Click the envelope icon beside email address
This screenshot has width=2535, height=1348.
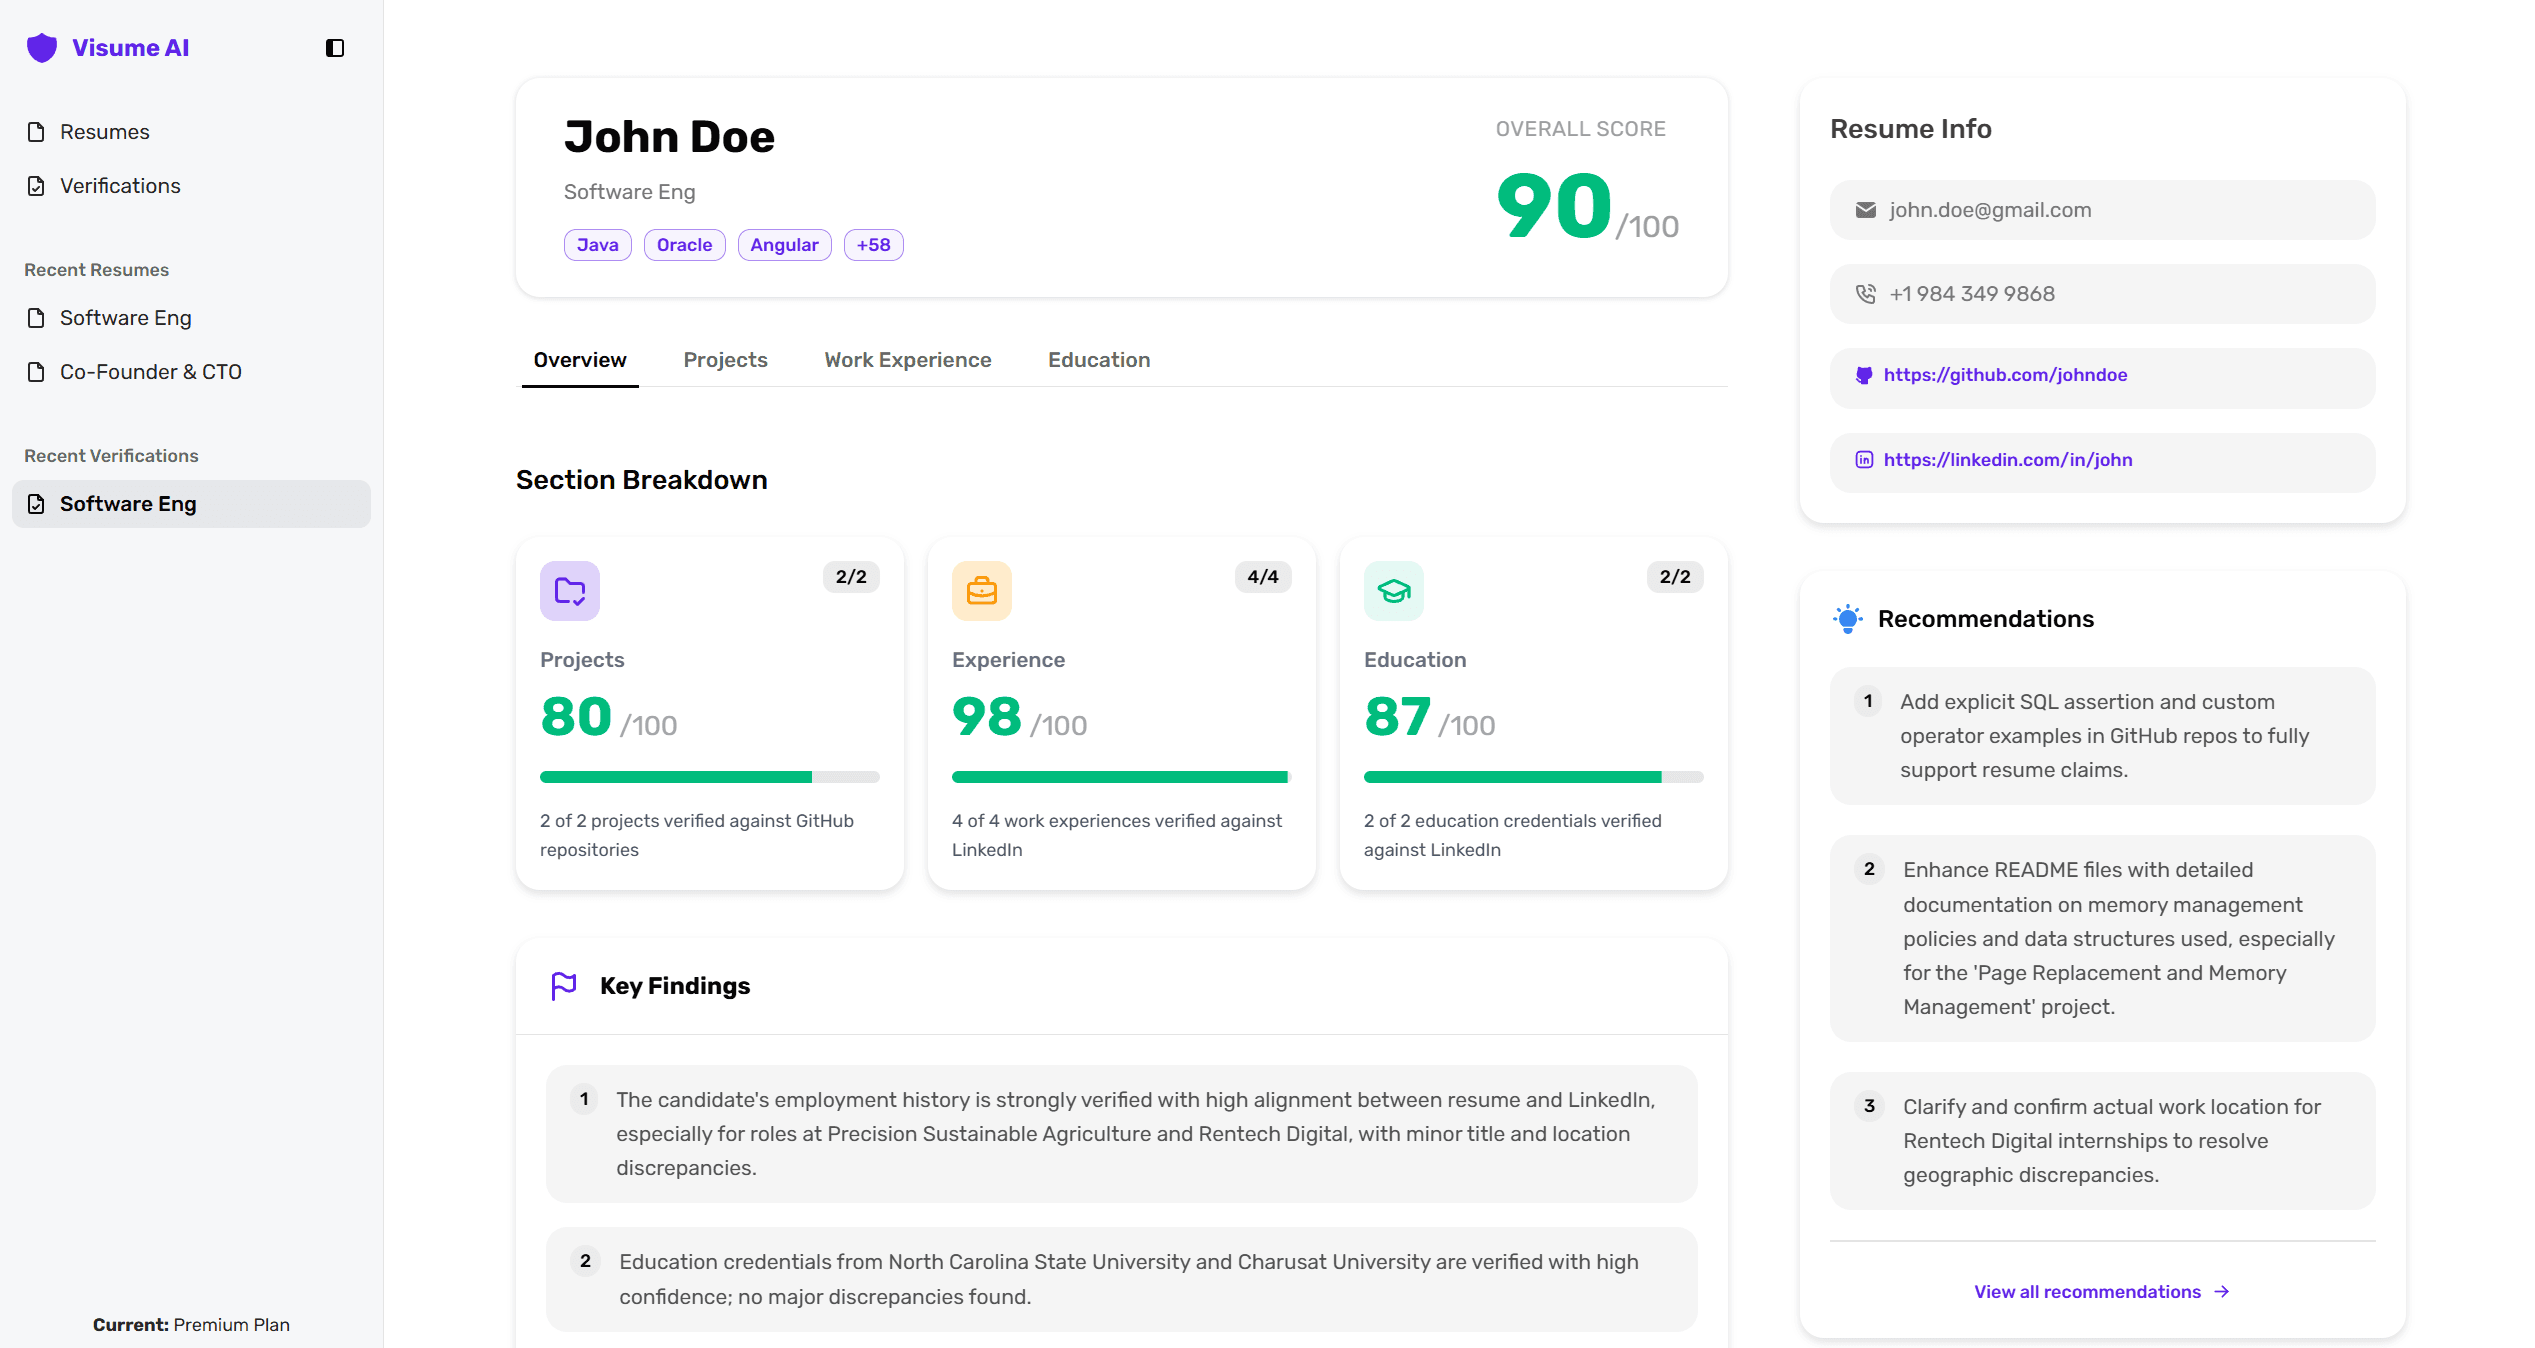click(1866, 210)
